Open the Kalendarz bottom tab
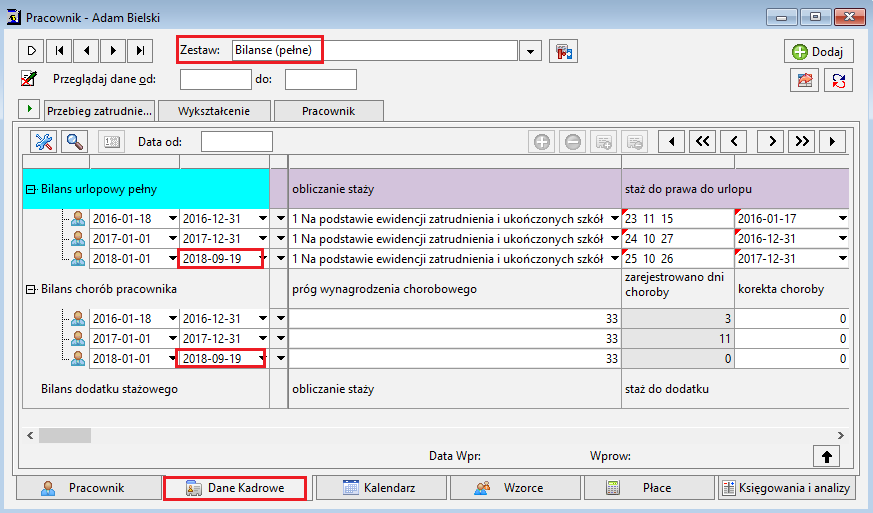Image resolution: width=873 pixels, height=513 pixels. (381, 488)
